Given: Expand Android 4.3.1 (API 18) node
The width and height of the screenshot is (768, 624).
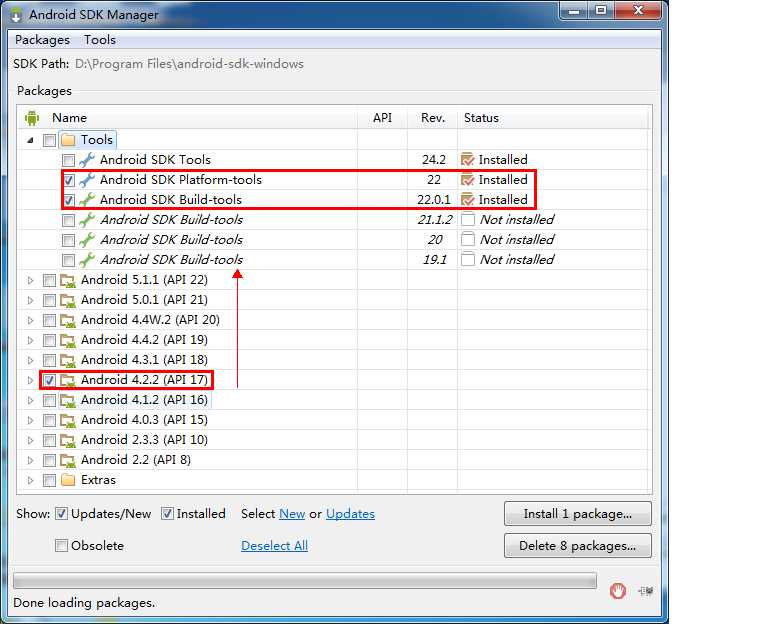Looking at the screenshot, I should tap(30, 360).
